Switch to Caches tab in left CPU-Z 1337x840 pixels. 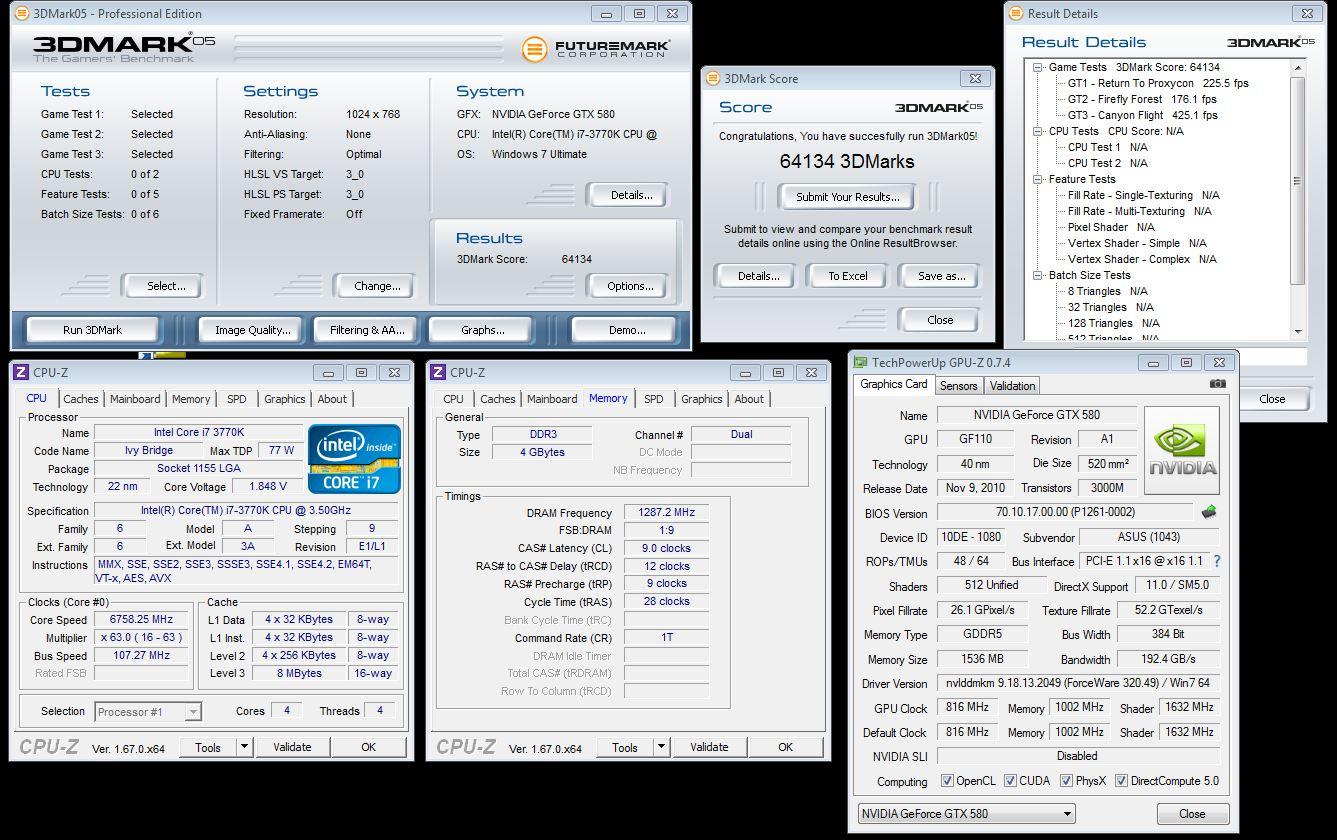[x=81, y=399]
